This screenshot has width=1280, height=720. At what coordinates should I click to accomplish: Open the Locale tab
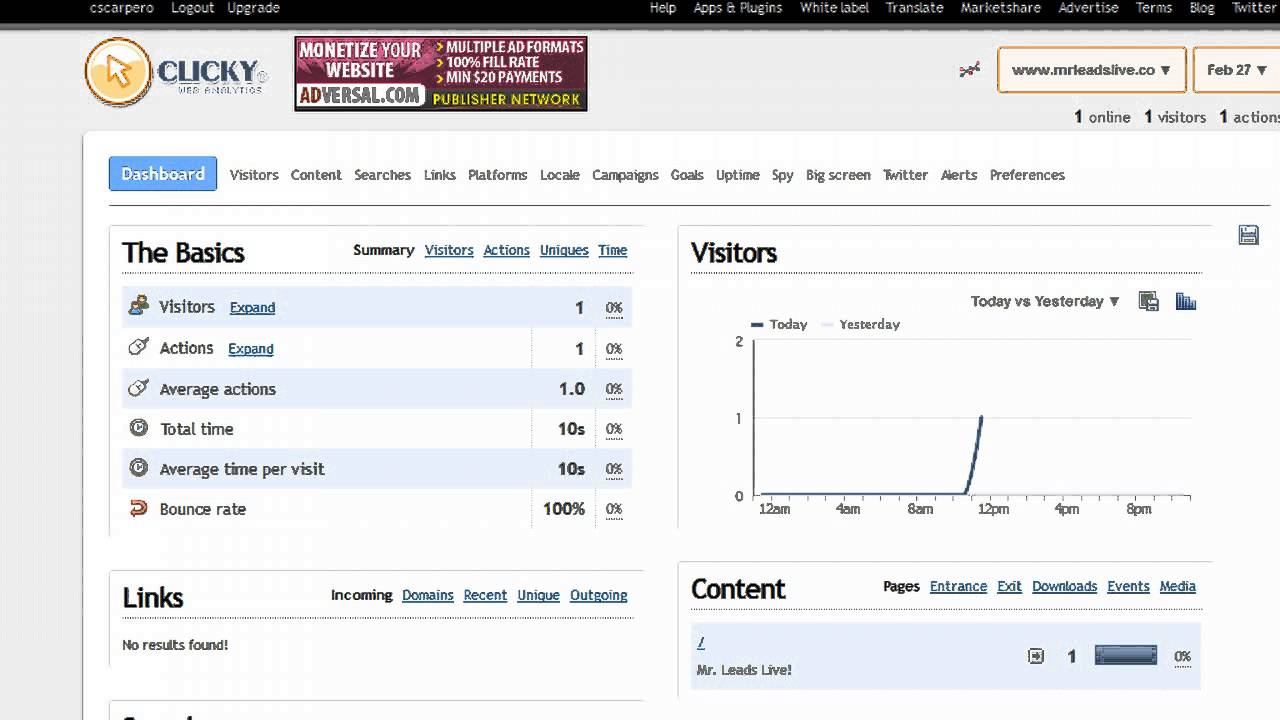tap(559, 175)
